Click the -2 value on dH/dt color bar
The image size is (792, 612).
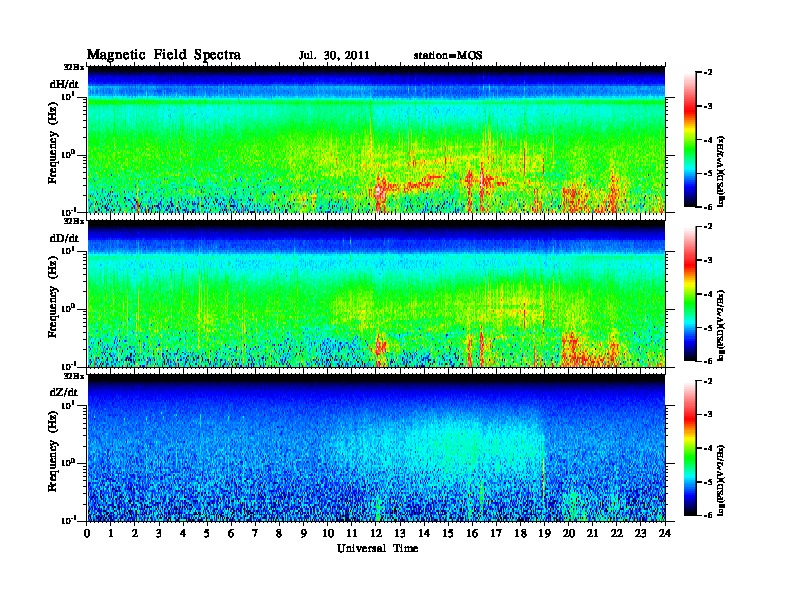(708, 73)
